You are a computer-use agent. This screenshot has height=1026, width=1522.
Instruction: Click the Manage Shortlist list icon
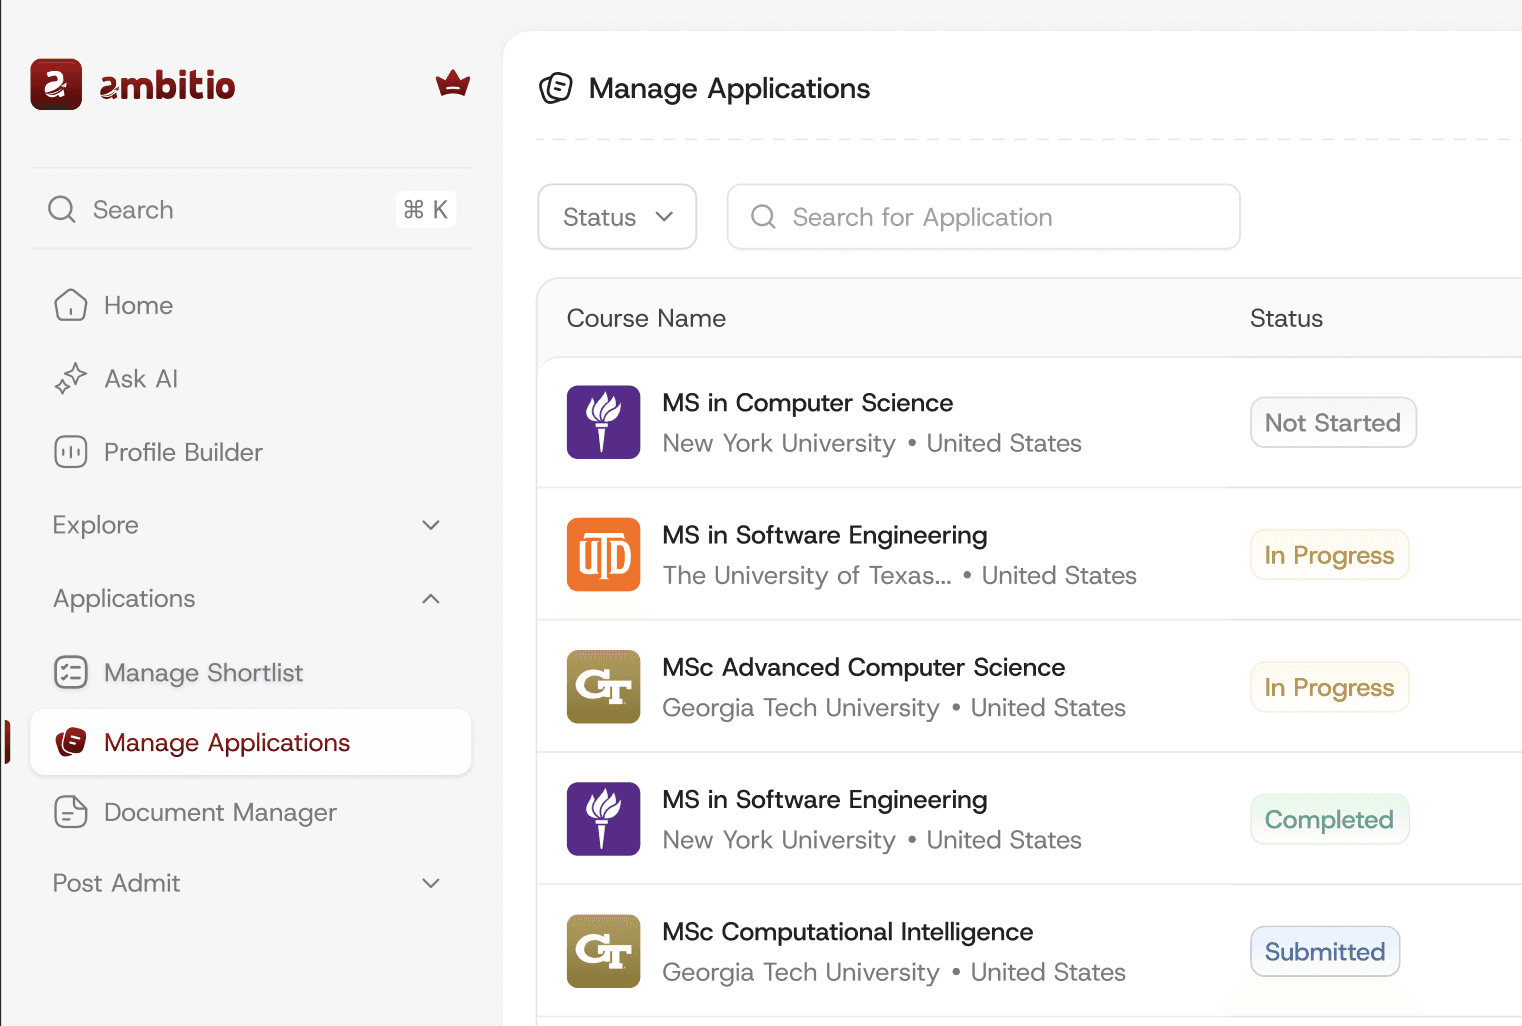[70, 672]
